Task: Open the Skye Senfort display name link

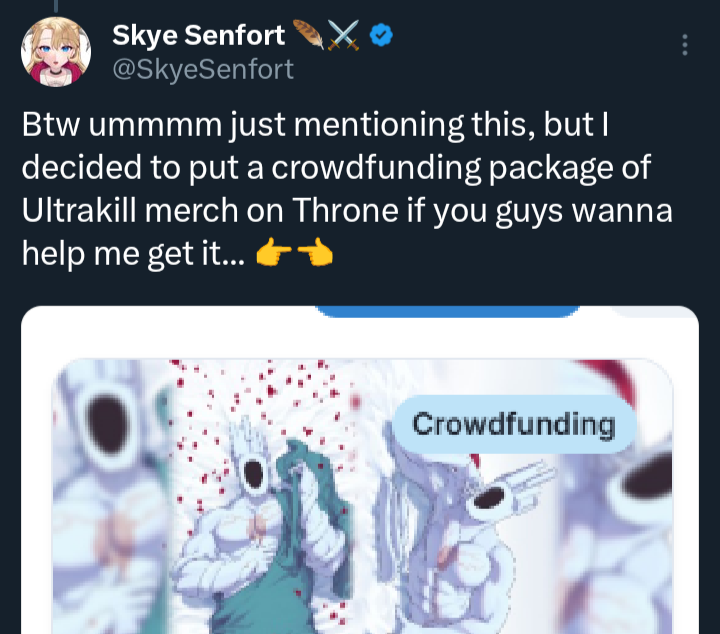Action: (x=198, y=35)
